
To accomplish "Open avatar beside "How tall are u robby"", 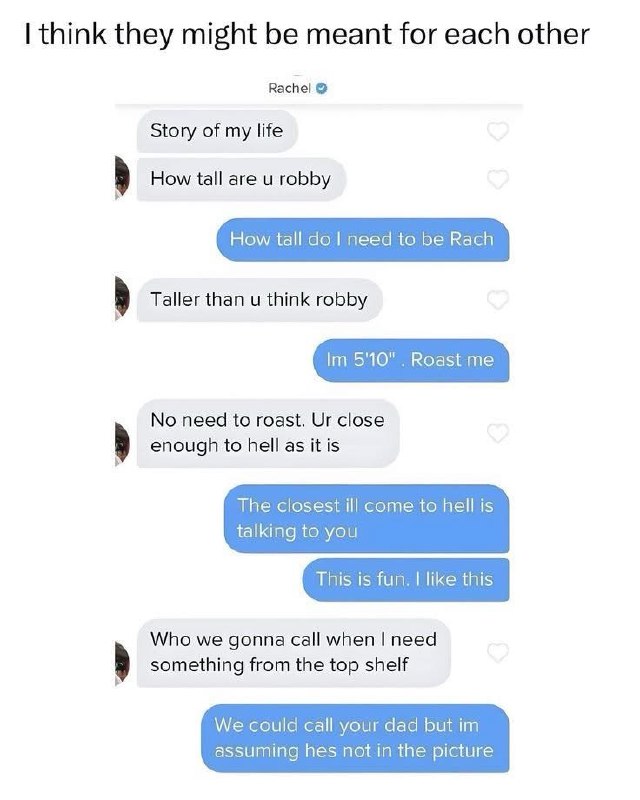I will (122, 178).
